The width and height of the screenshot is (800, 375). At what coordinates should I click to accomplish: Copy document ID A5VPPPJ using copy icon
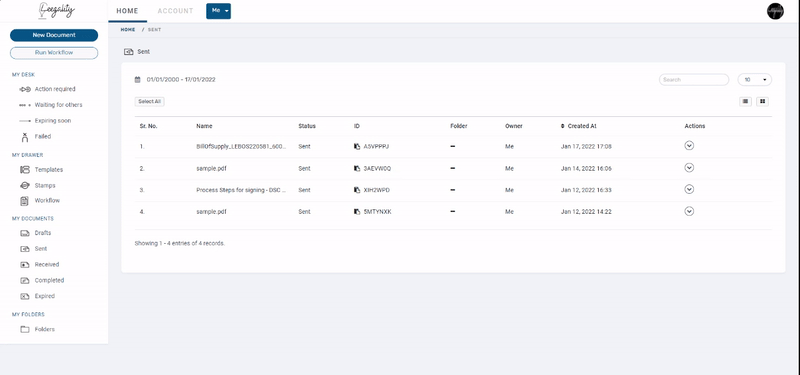[357, 146]
